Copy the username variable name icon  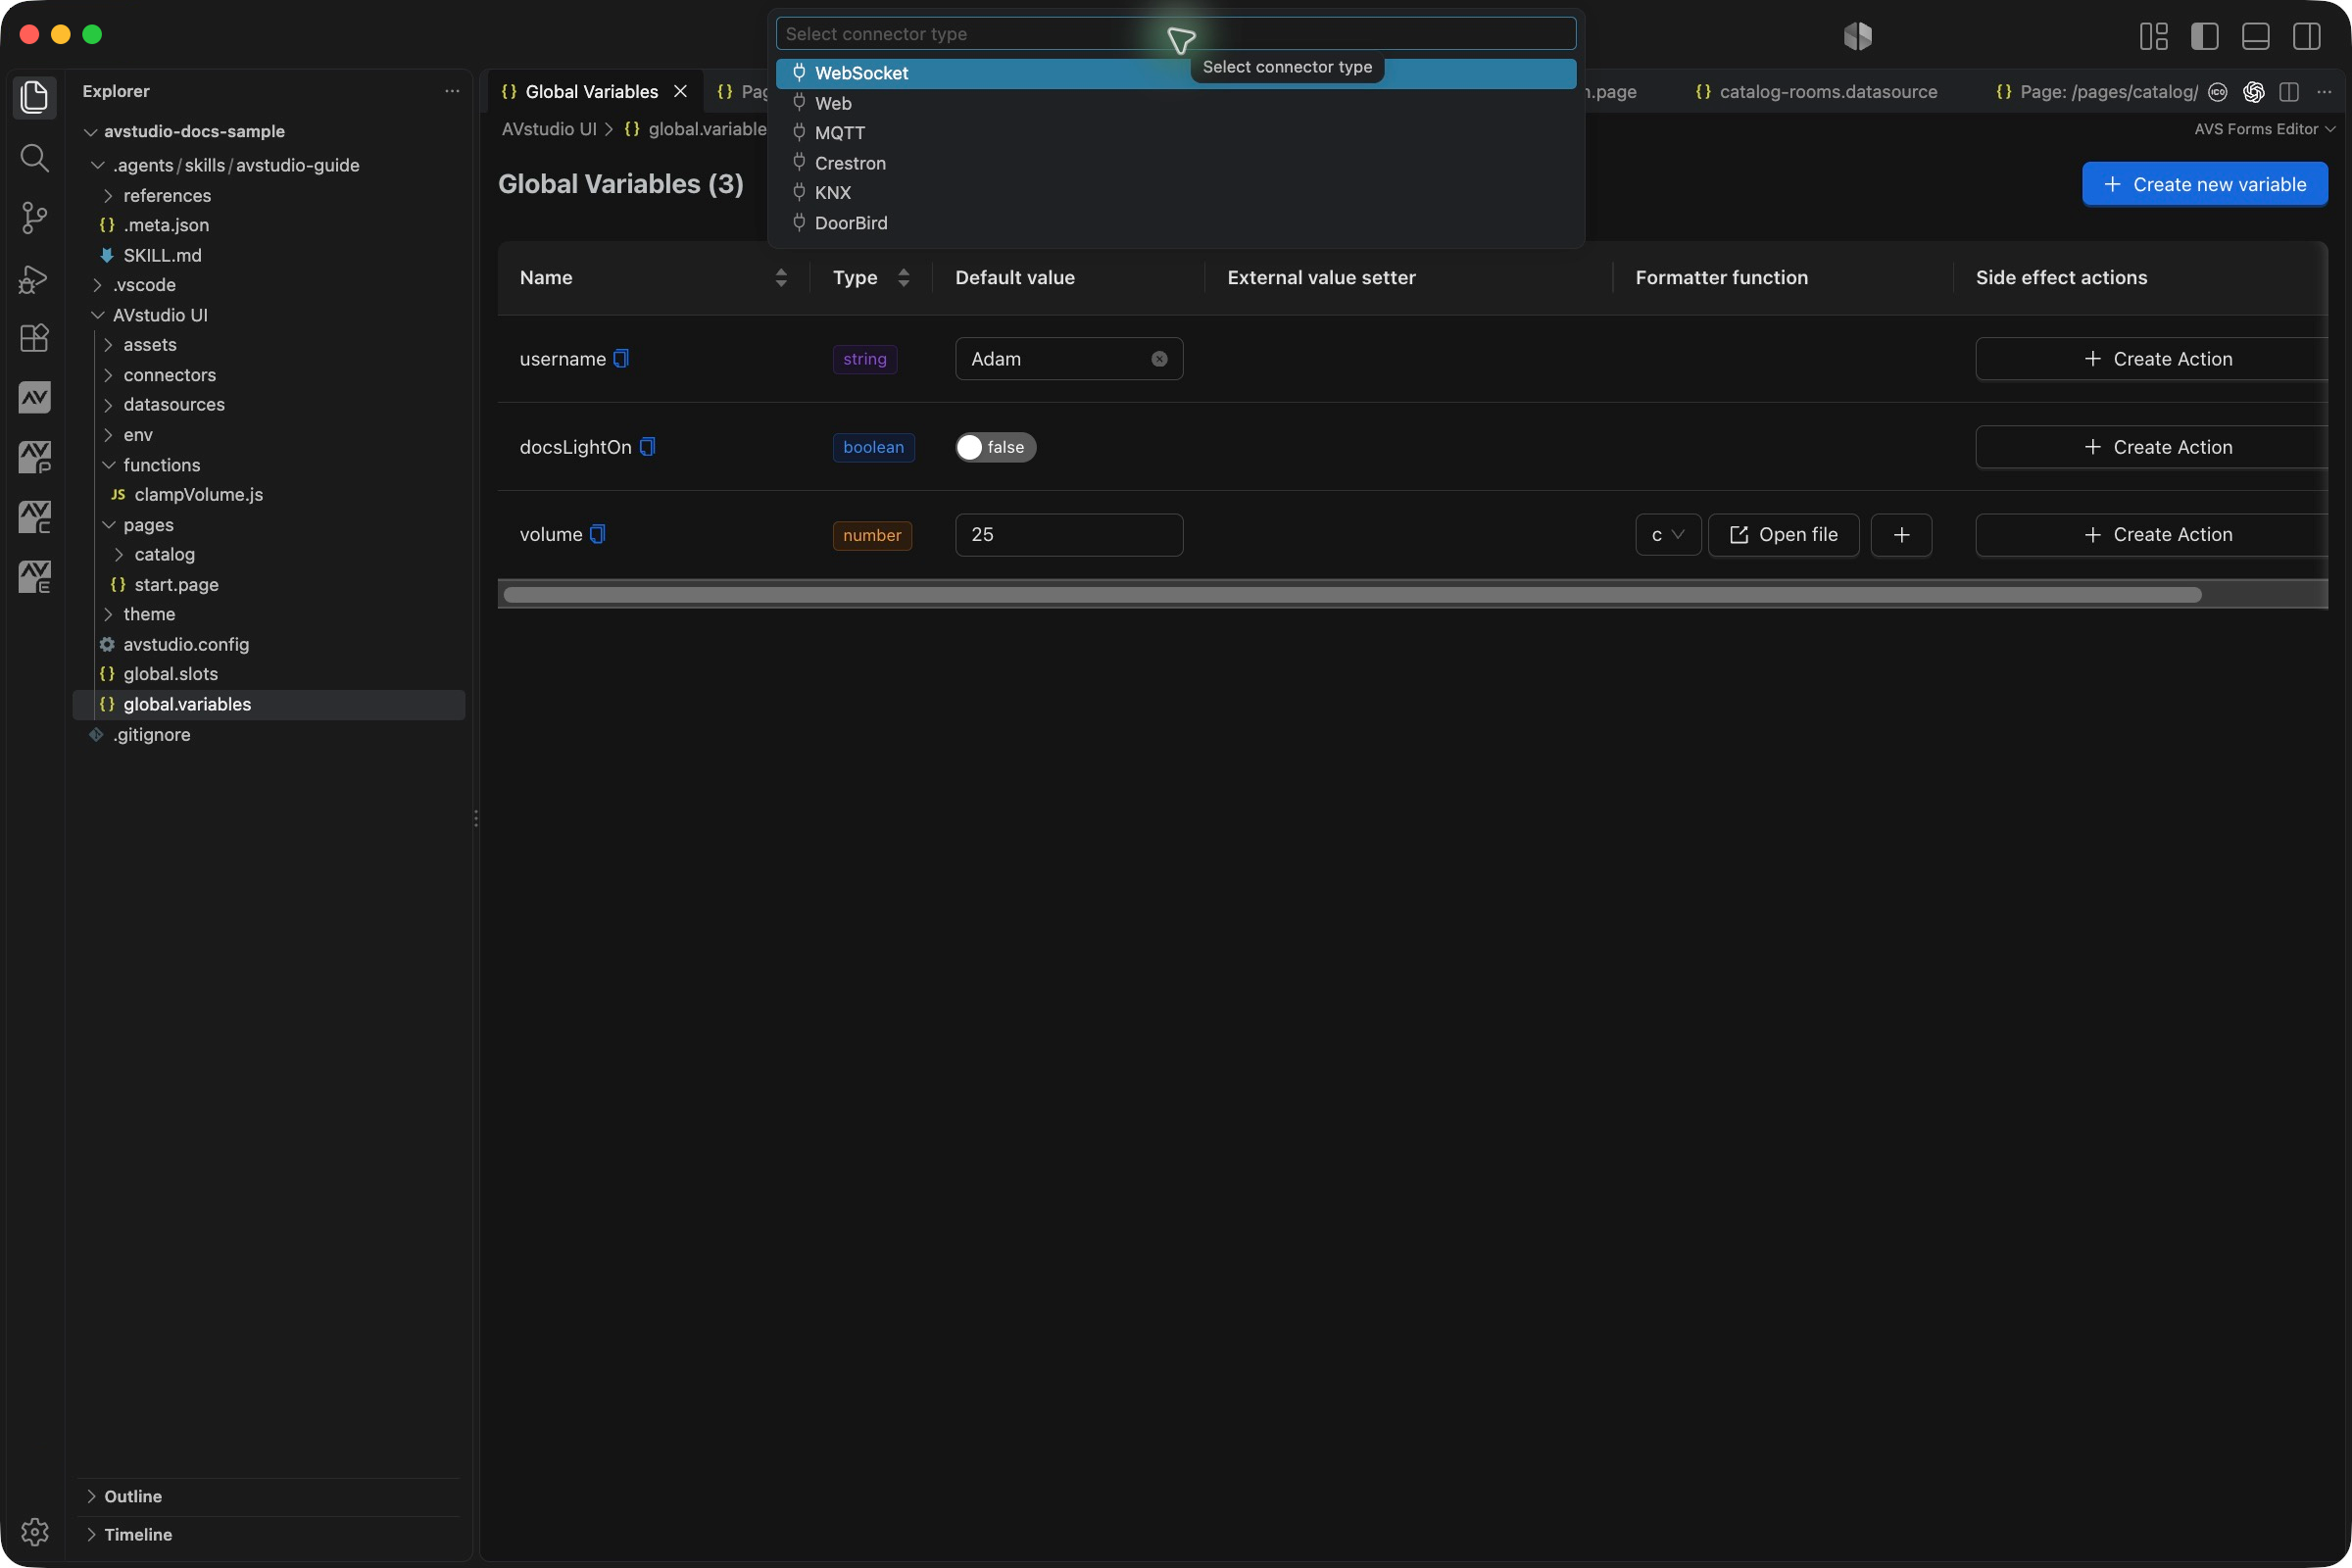(621, 358)
